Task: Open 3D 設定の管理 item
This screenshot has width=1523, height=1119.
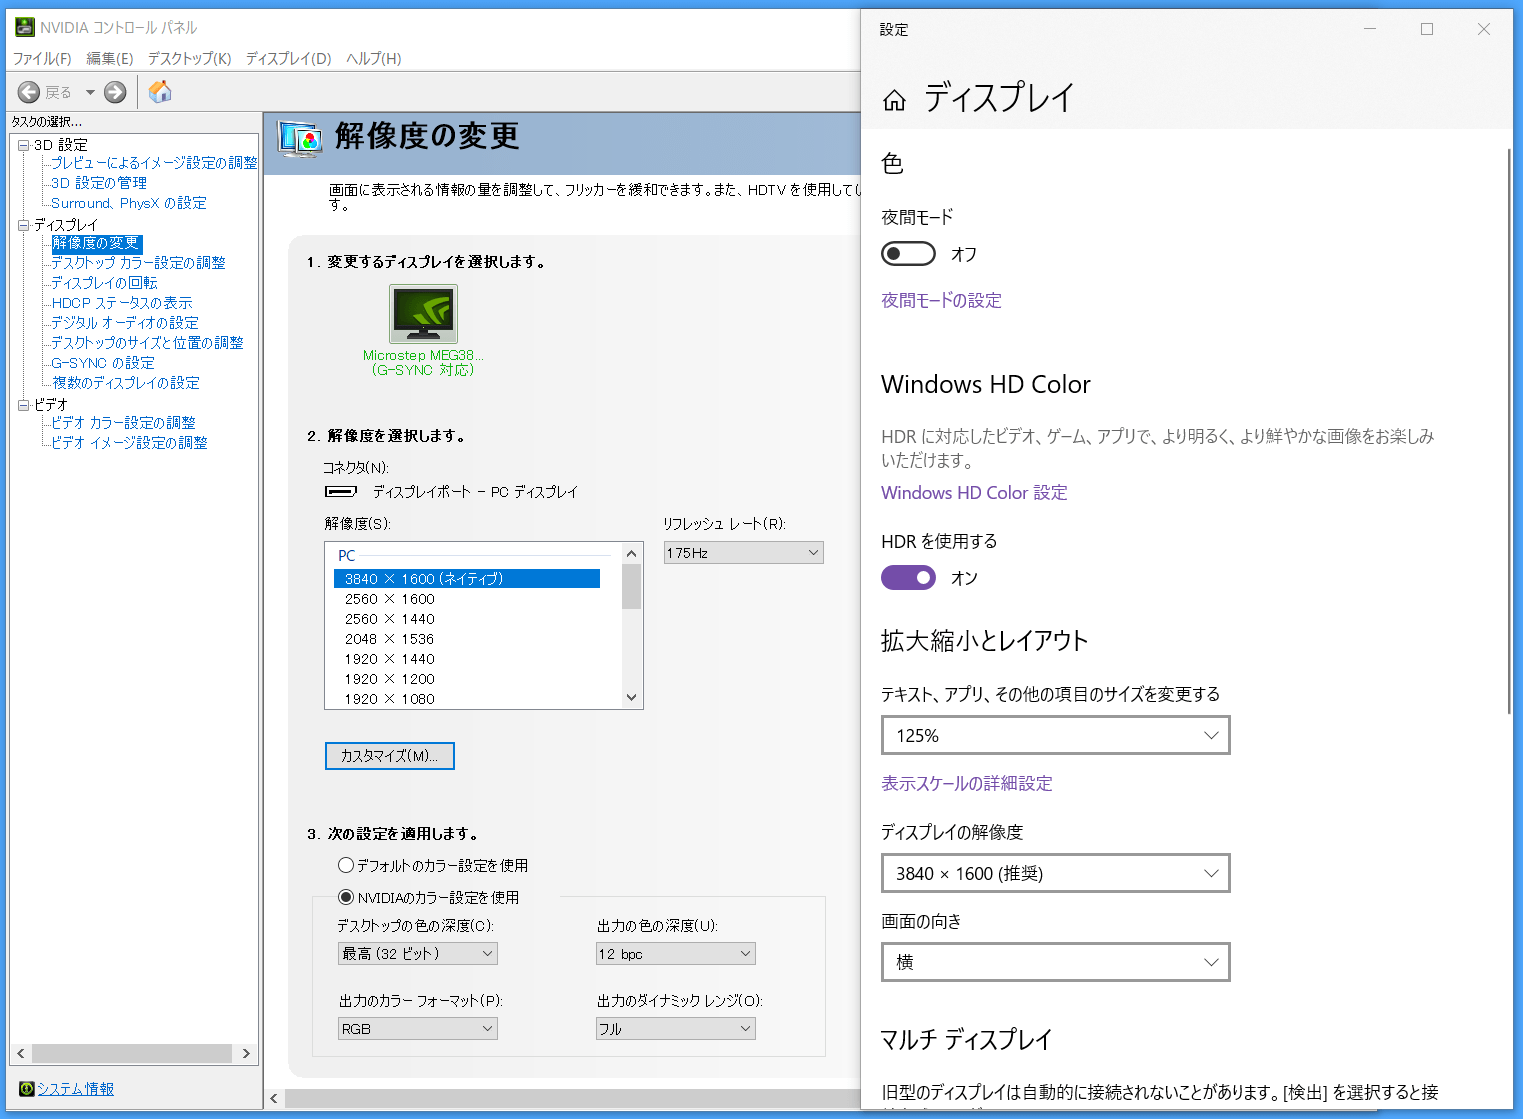Action: click(x=99, y=183)
